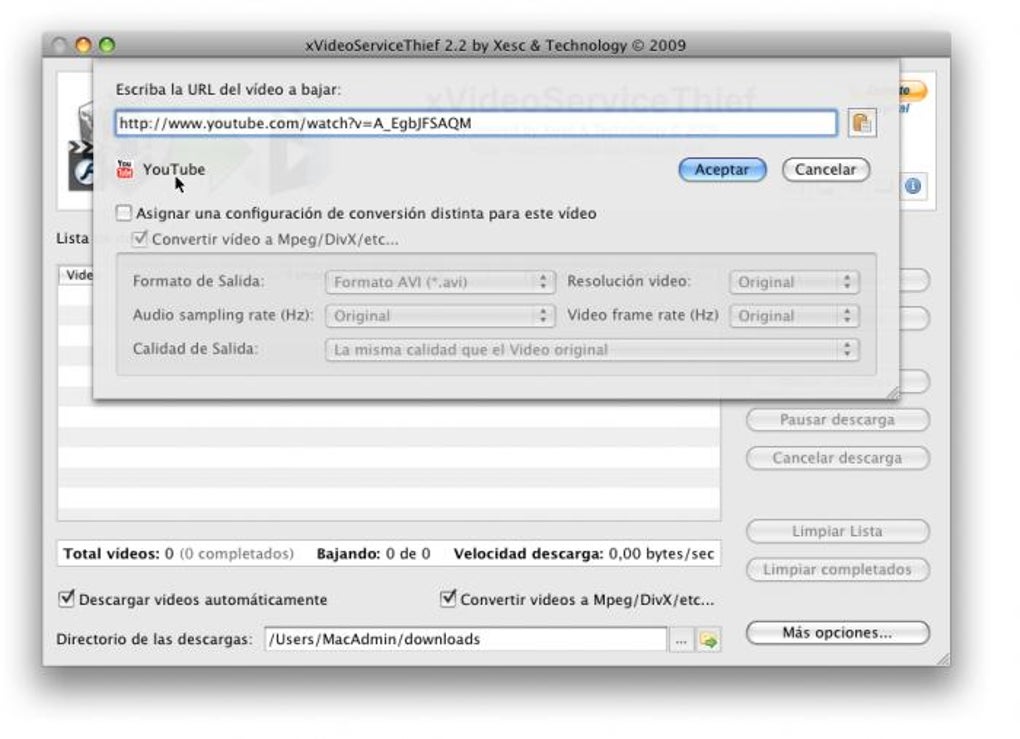Click the paste-from-clipboard icon beside URL field
Image resolution: width=1020 pixels, height=739 pixels.
(x=862, y=123)
